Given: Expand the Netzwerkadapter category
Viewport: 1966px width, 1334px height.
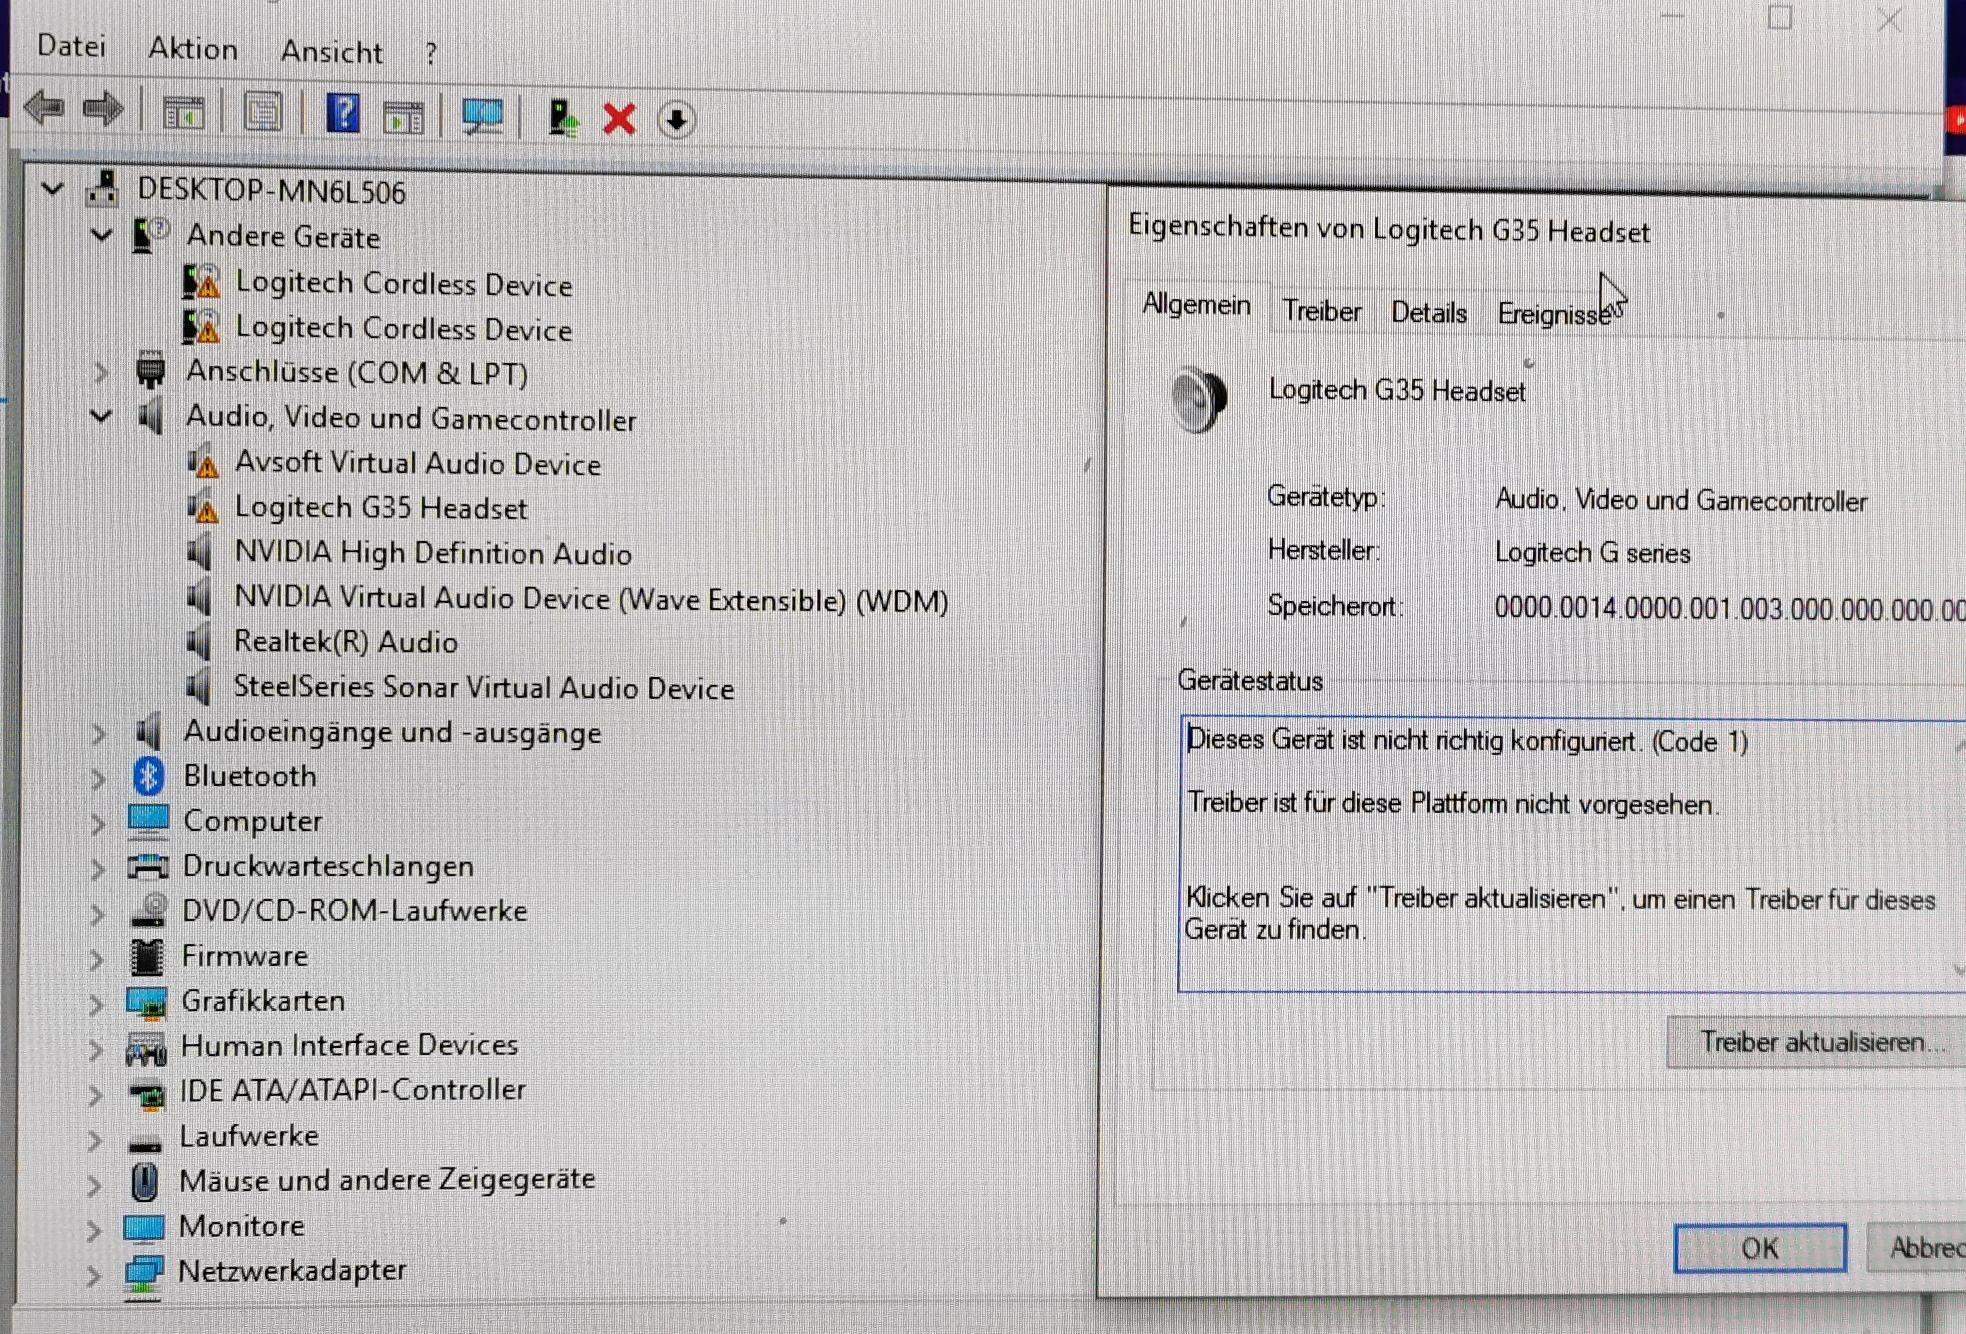Looking at the screenshot, I should tap(93, 1275).
